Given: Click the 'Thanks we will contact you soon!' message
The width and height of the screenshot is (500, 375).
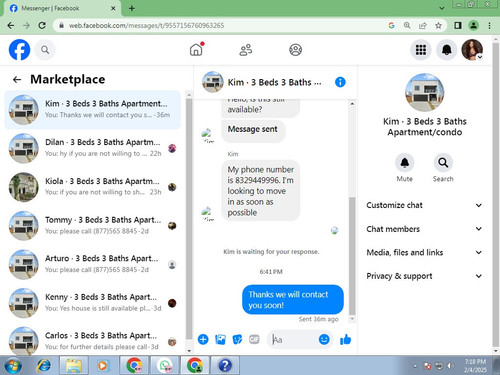Looking at the screenshot, I should pos(293,299).
